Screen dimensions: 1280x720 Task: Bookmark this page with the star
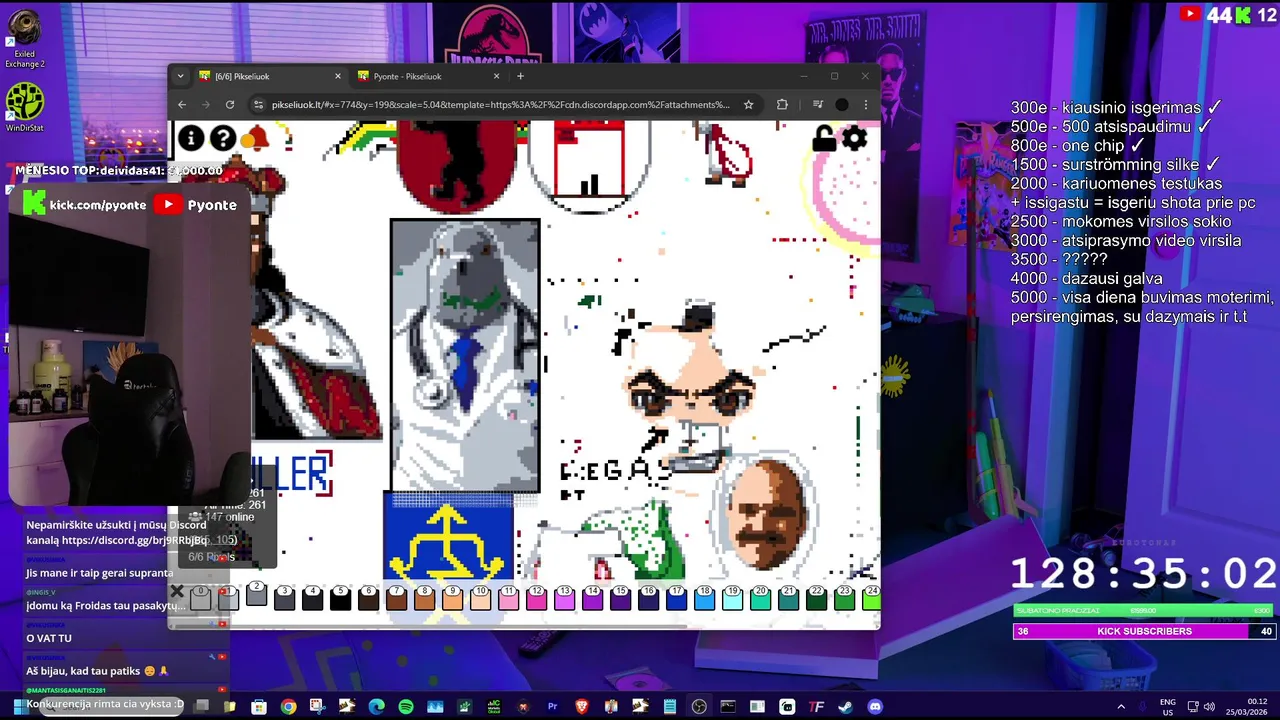748,104
